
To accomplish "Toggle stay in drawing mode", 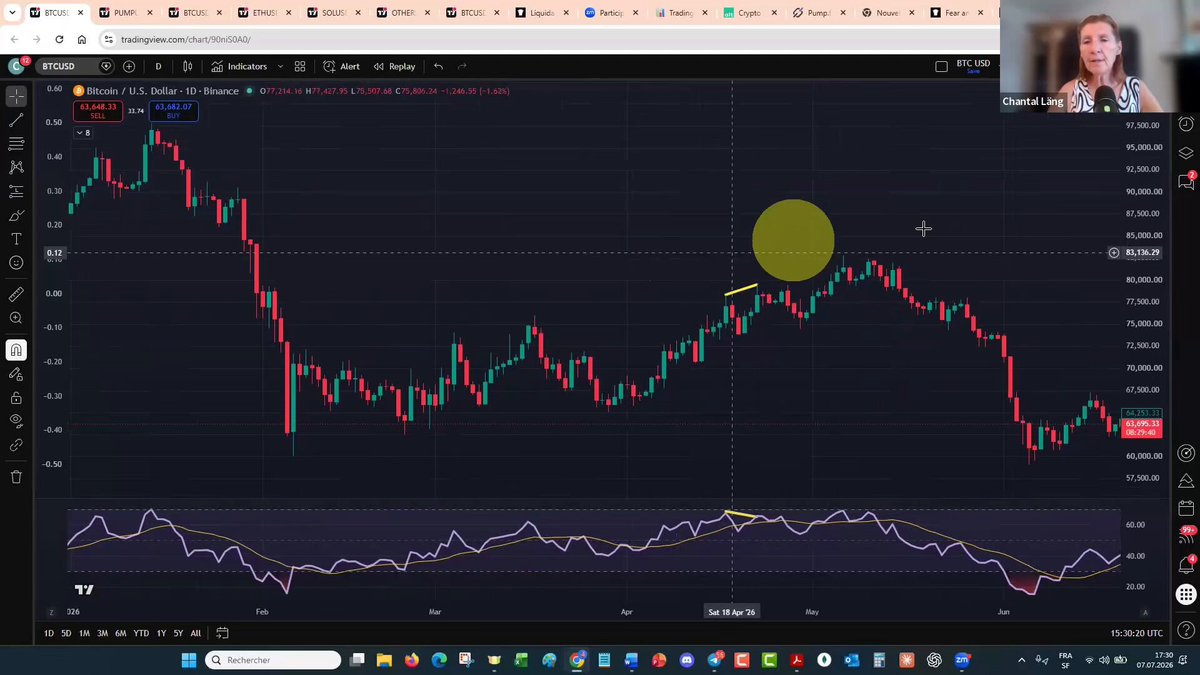I will (16, 374).
